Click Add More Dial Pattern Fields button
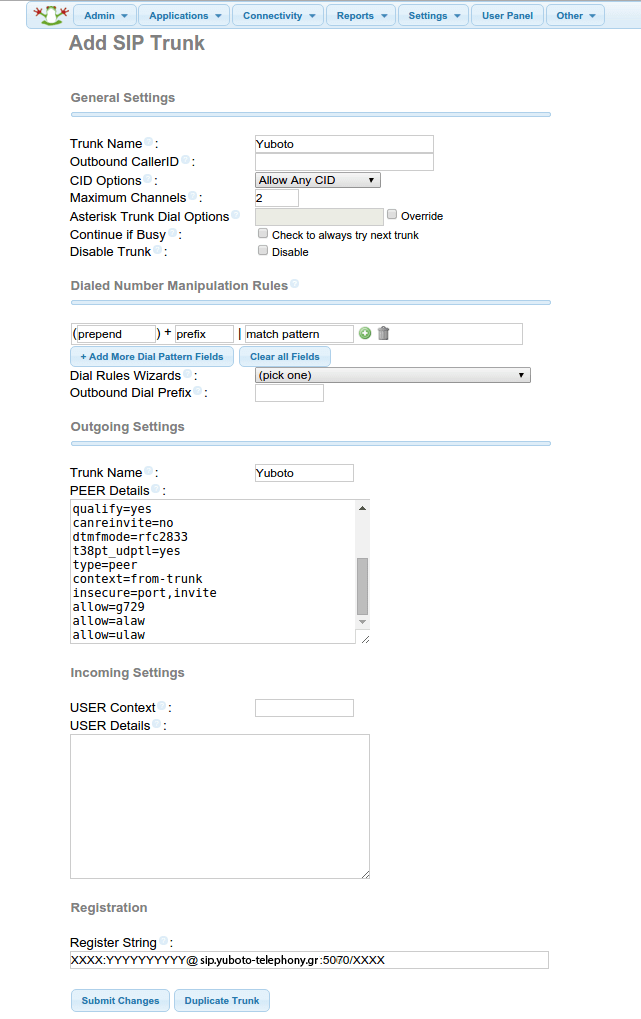The width and height of the screenshot is (641, 1019). pyautogui.click(x=151, y=357)
